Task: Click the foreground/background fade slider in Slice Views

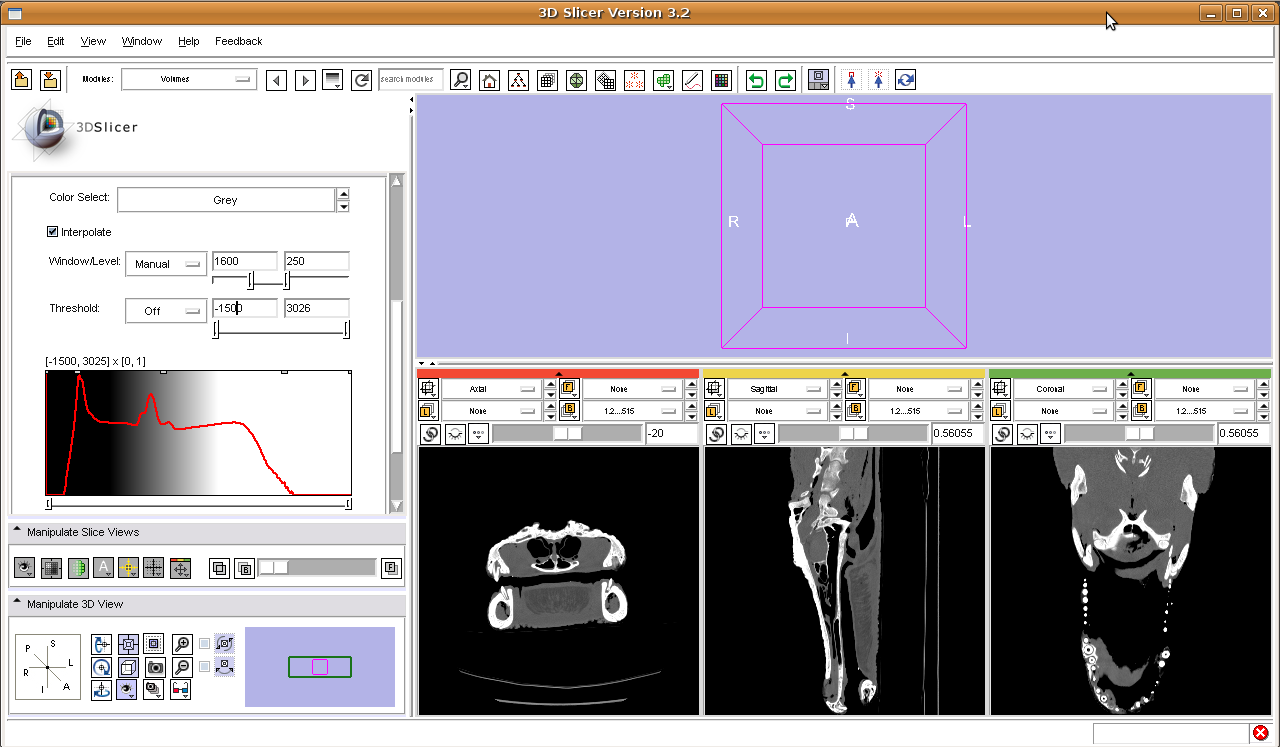Action: [317, 568]
